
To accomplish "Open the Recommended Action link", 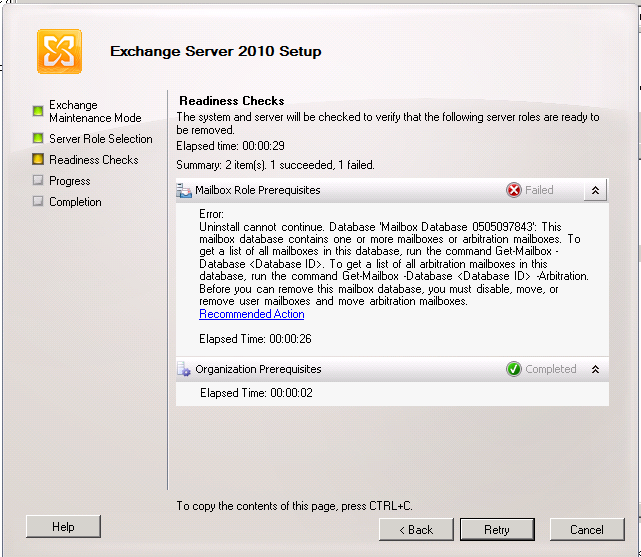I will click(x=251, y=314).
